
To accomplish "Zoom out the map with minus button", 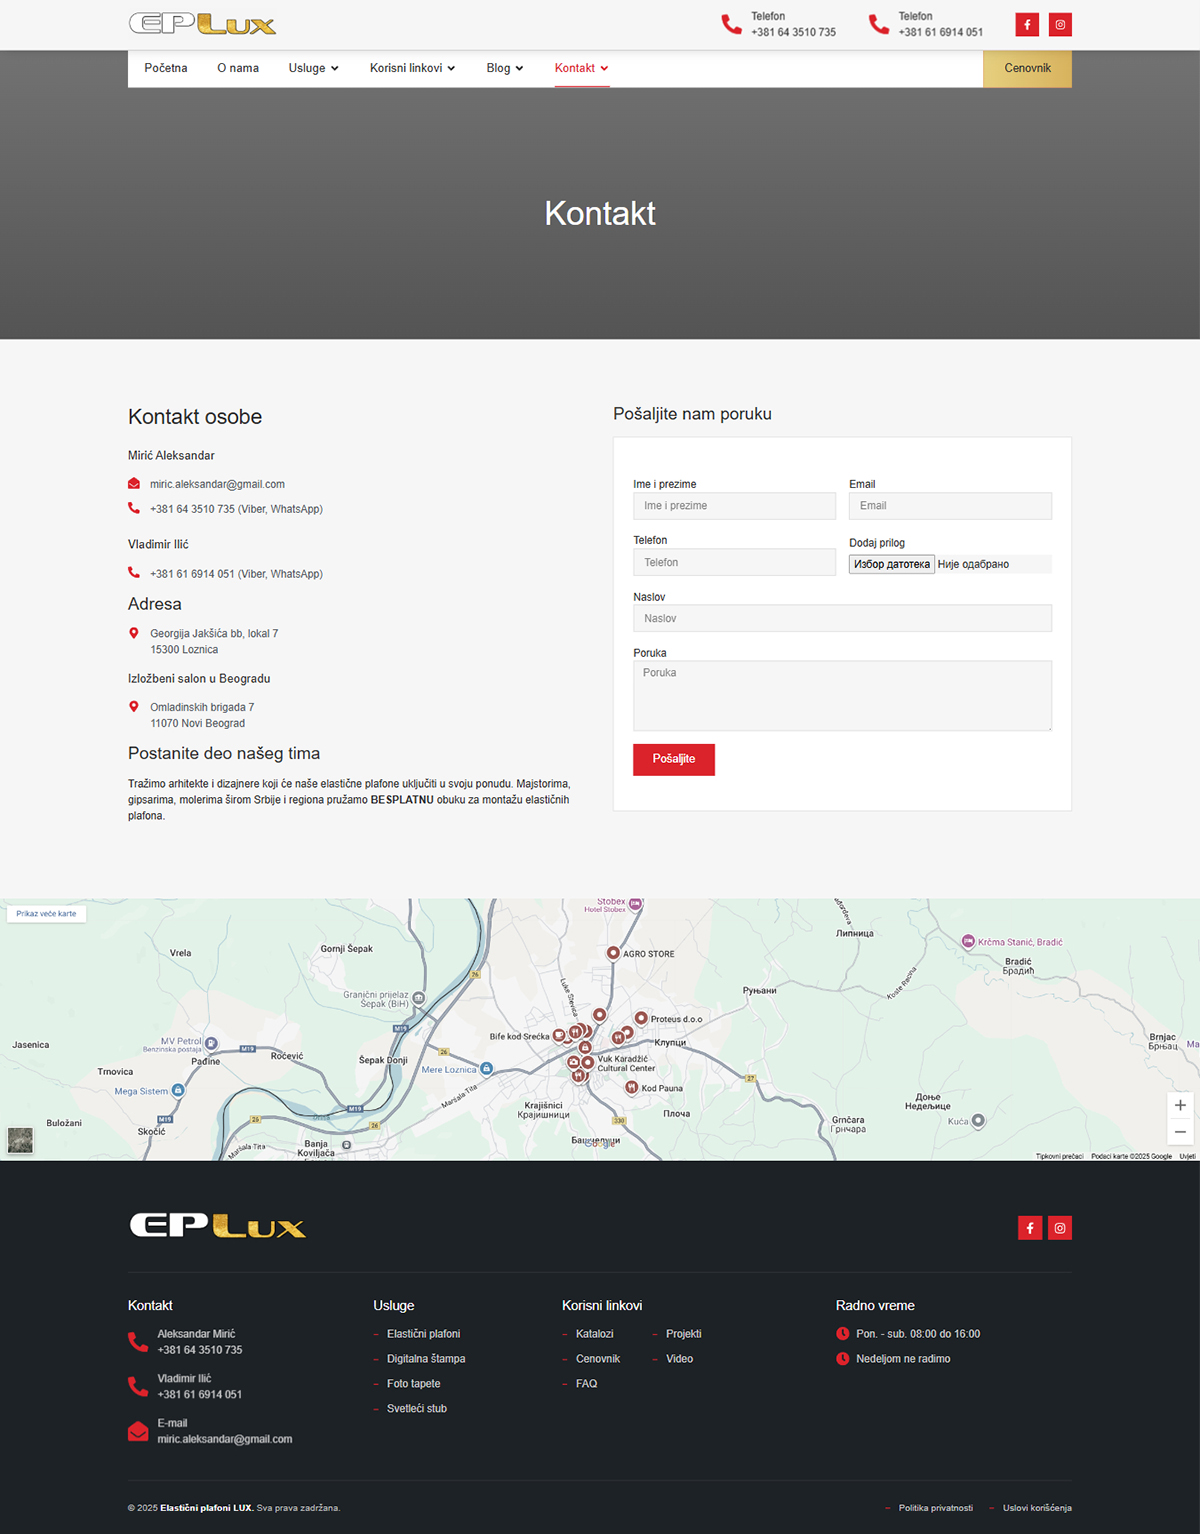I will point(1180,1132).
